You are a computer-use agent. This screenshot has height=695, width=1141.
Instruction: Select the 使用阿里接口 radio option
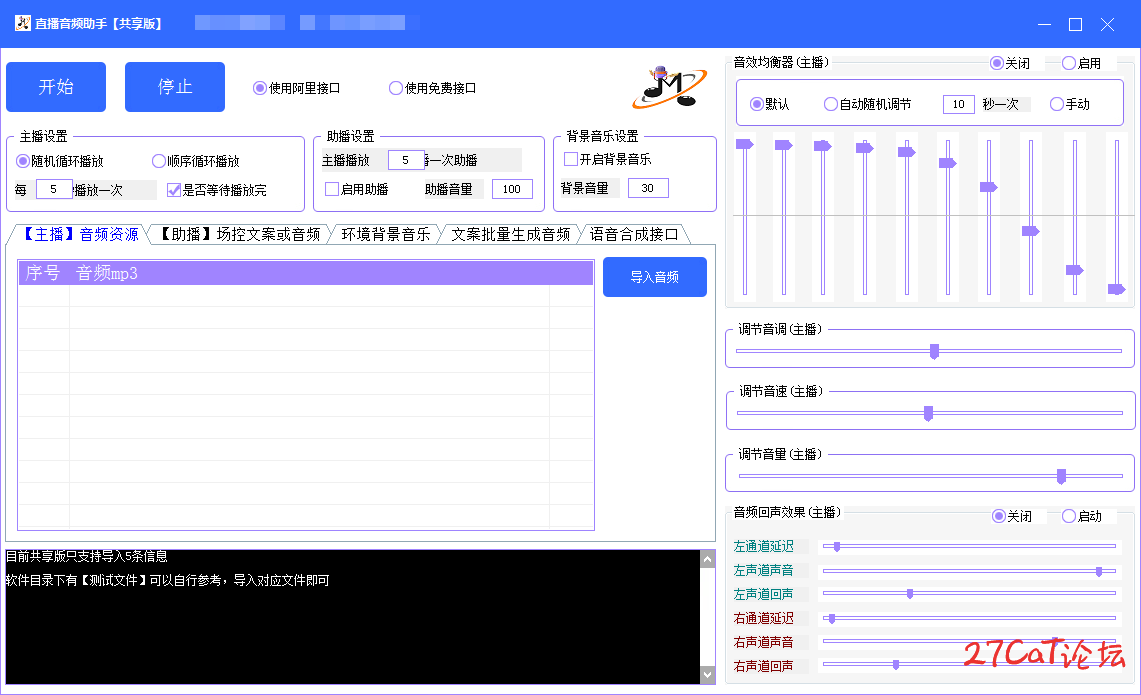[x=297, y=88]
